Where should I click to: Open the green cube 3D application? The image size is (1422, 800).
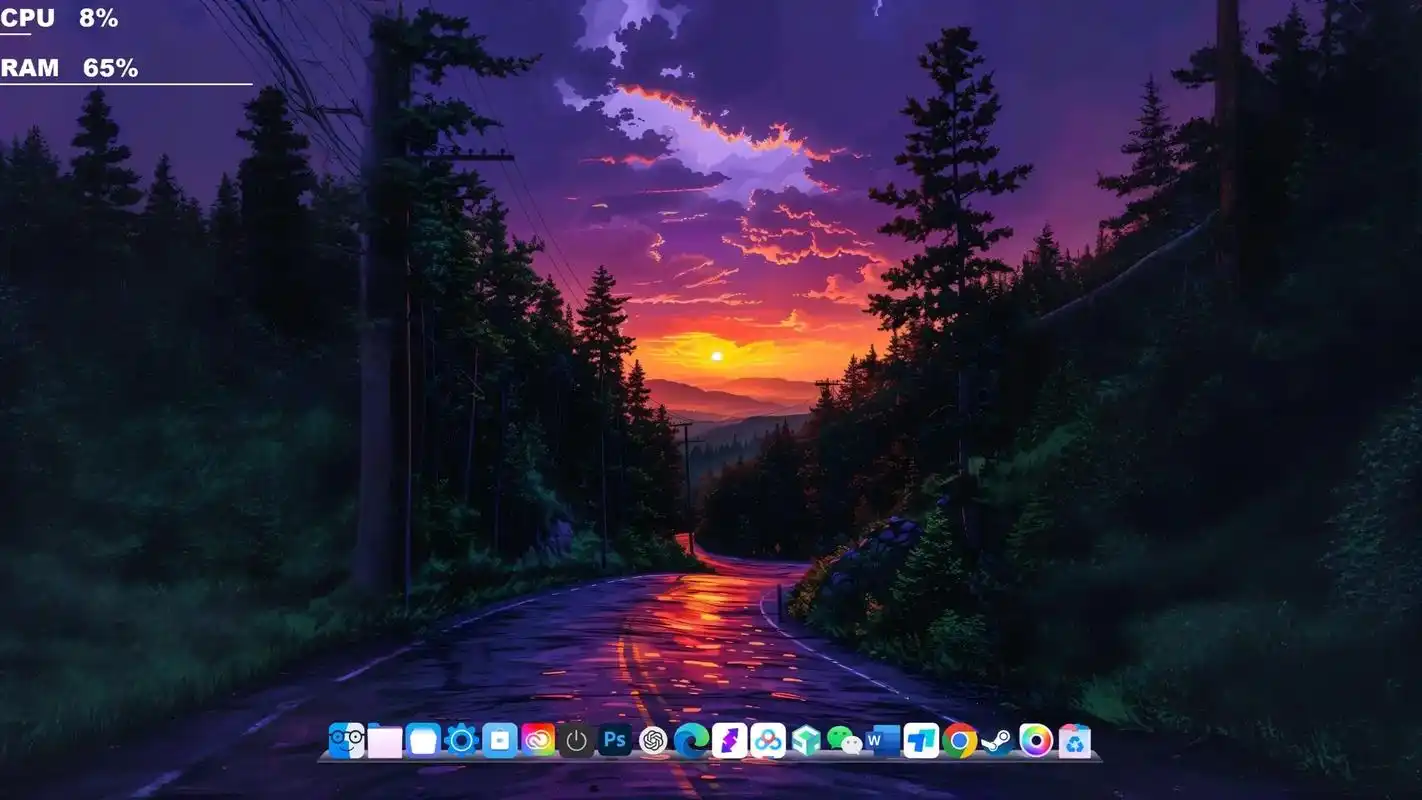click(805, 740)
